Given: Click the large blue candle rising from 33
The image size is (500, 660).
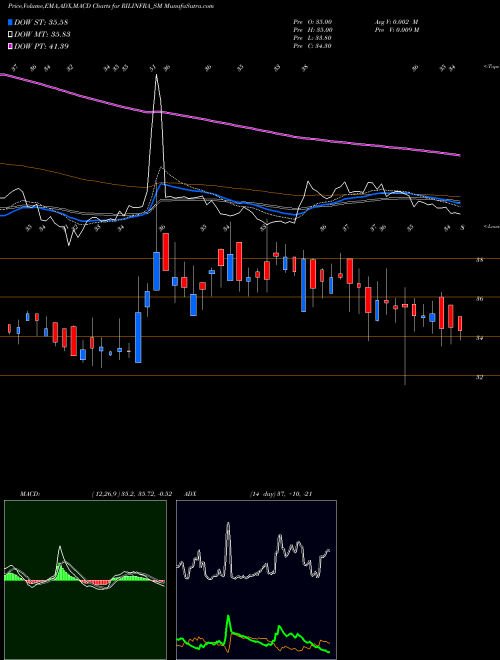Looking at the screenshot, I should [x=138, y=337].
